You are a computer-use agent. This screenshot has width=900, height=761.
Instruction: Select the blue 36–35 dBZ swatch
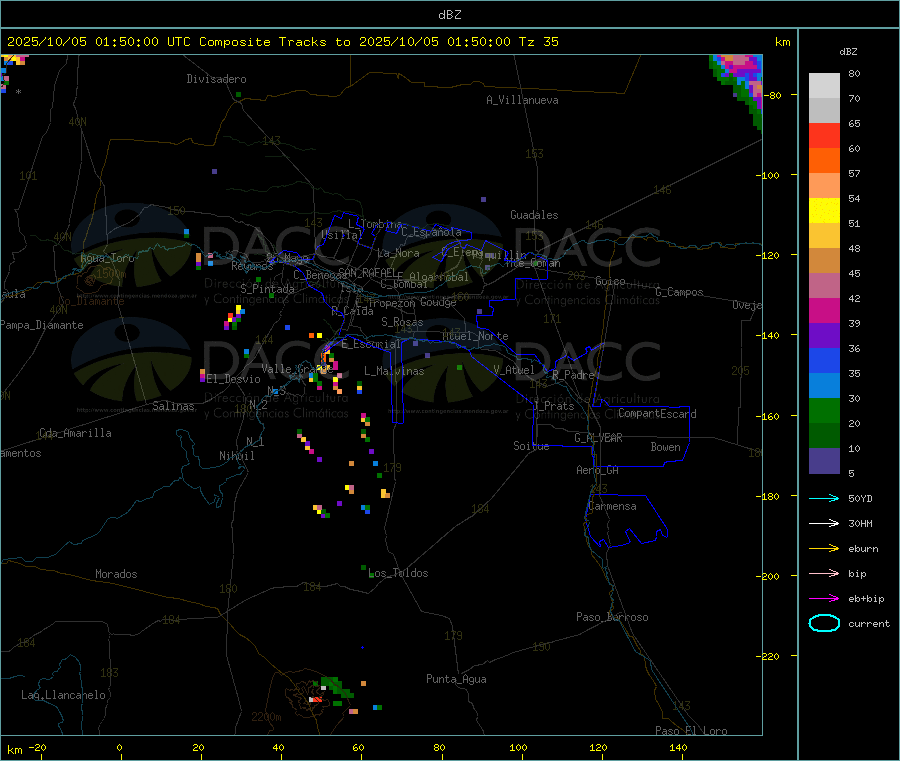pos(824,360)
